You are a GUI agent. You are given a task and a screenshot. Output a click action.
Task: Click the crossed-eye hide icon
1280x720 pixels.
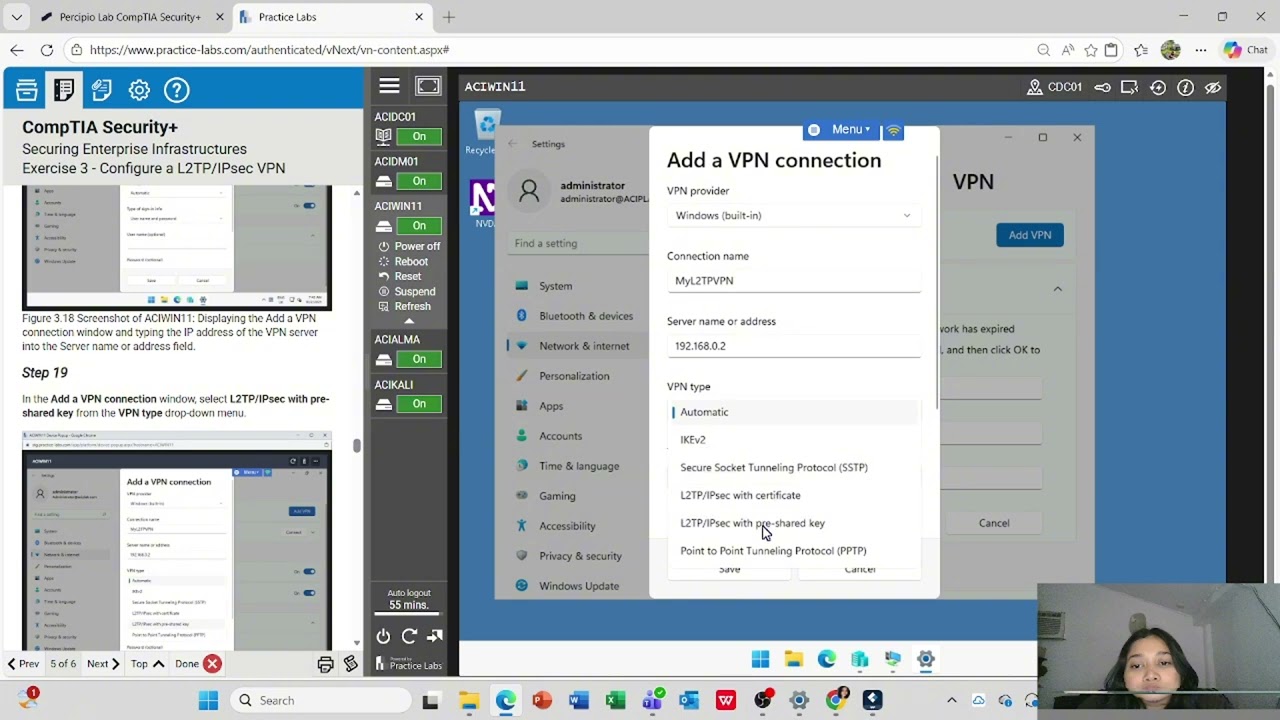coord(1213,87)
